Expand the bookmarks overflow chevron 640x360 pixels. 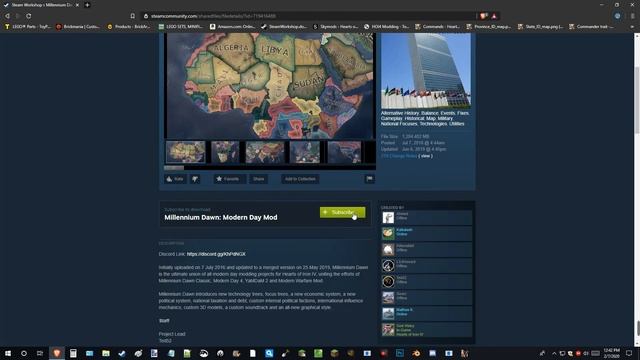[x=632, y=27]
